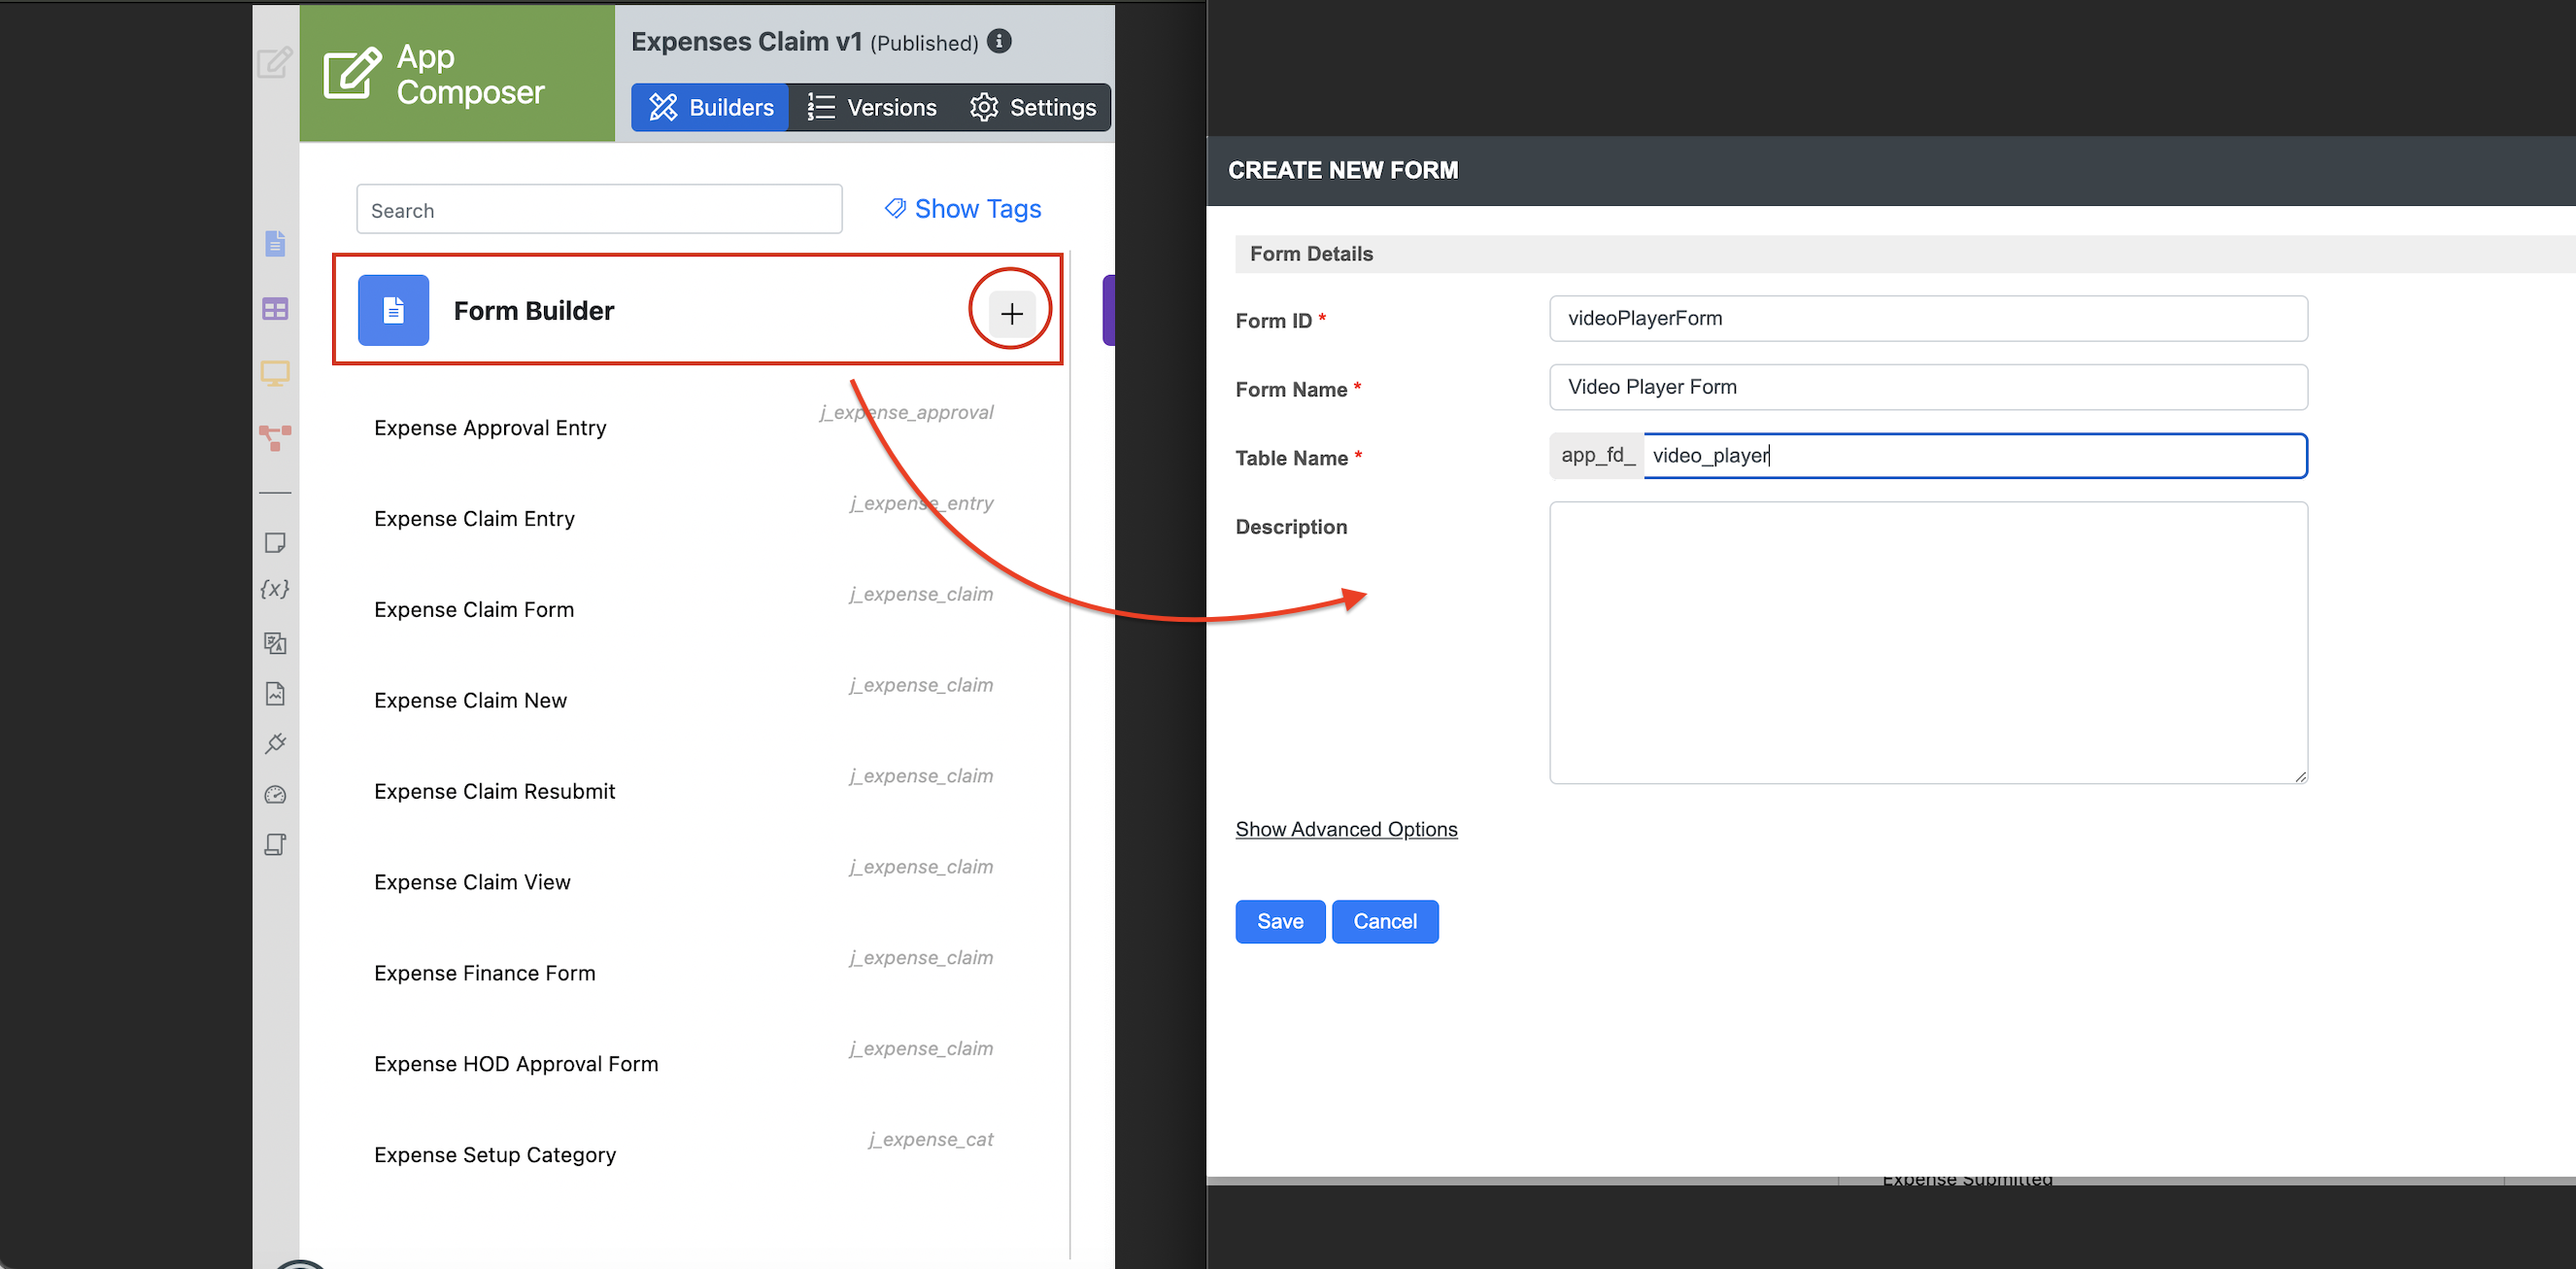Select the Builders tab
Screen dimensions: 2576x1269
(x=711, y=107)
